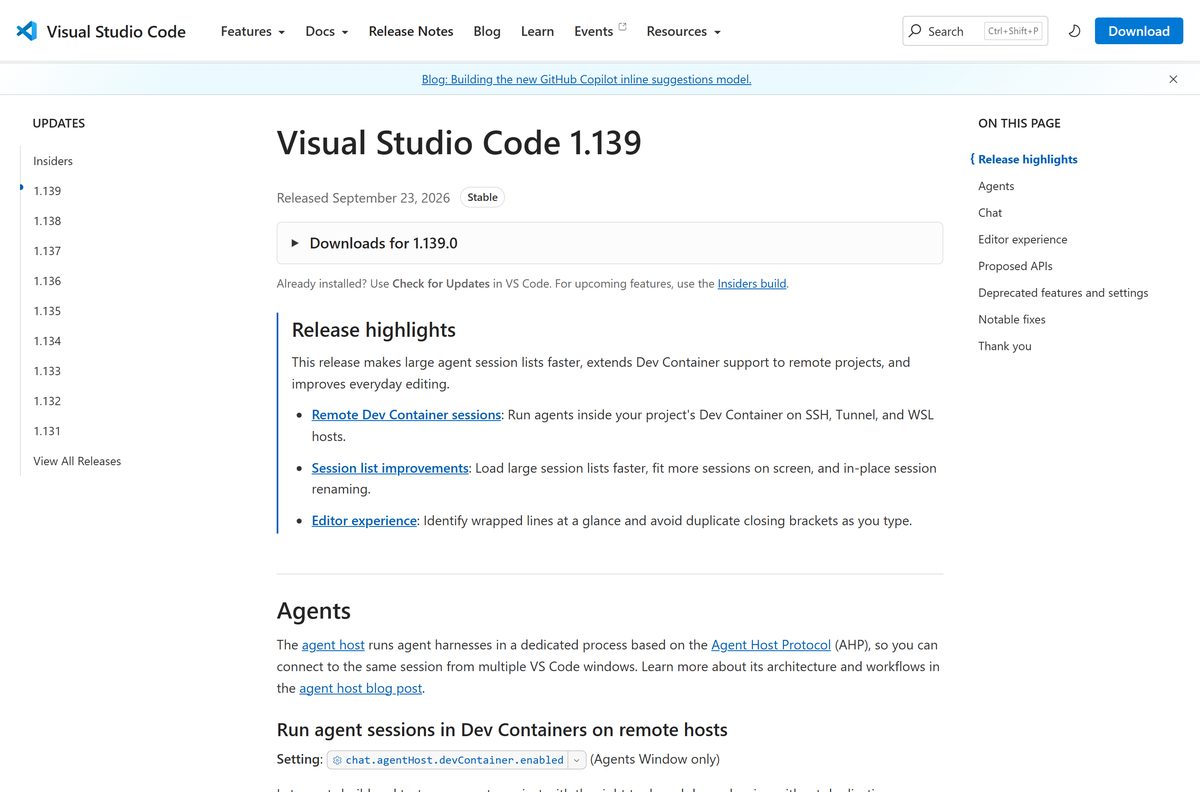Follow the Session list improvements link
This screenshot has width=1200, height=792.
pos(390,468)
